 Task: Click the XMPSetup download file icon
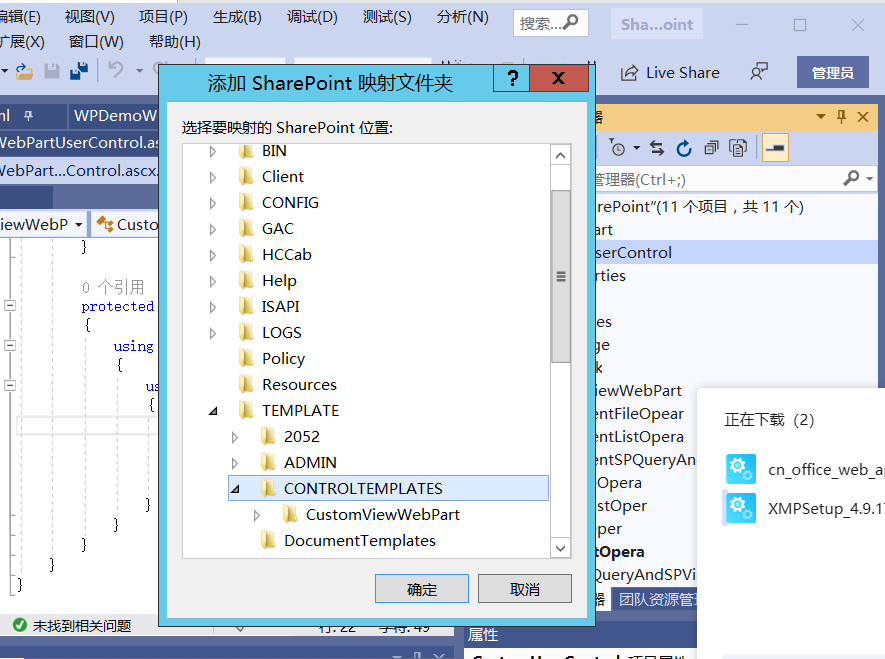tap(741, 508)
